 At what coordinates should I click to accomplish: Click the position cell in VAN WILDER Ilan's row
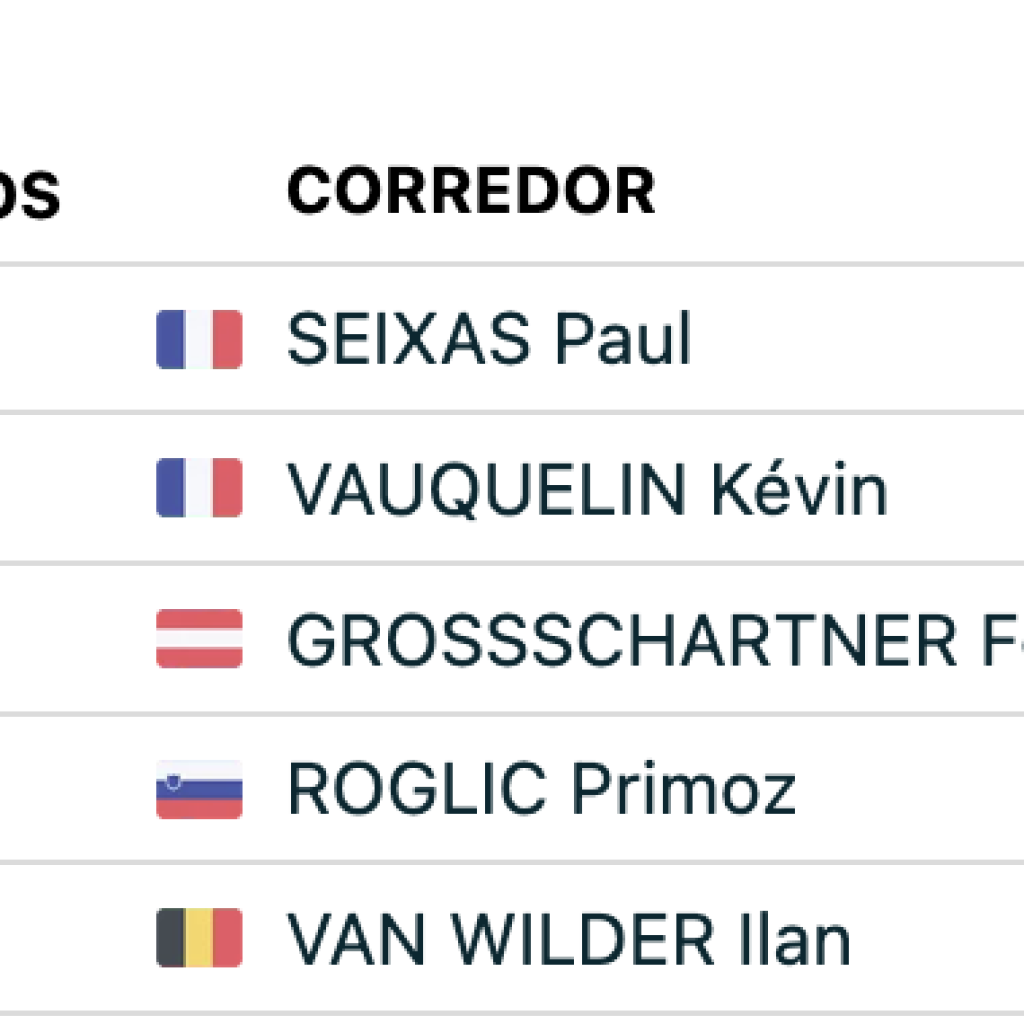click(40, 939)
